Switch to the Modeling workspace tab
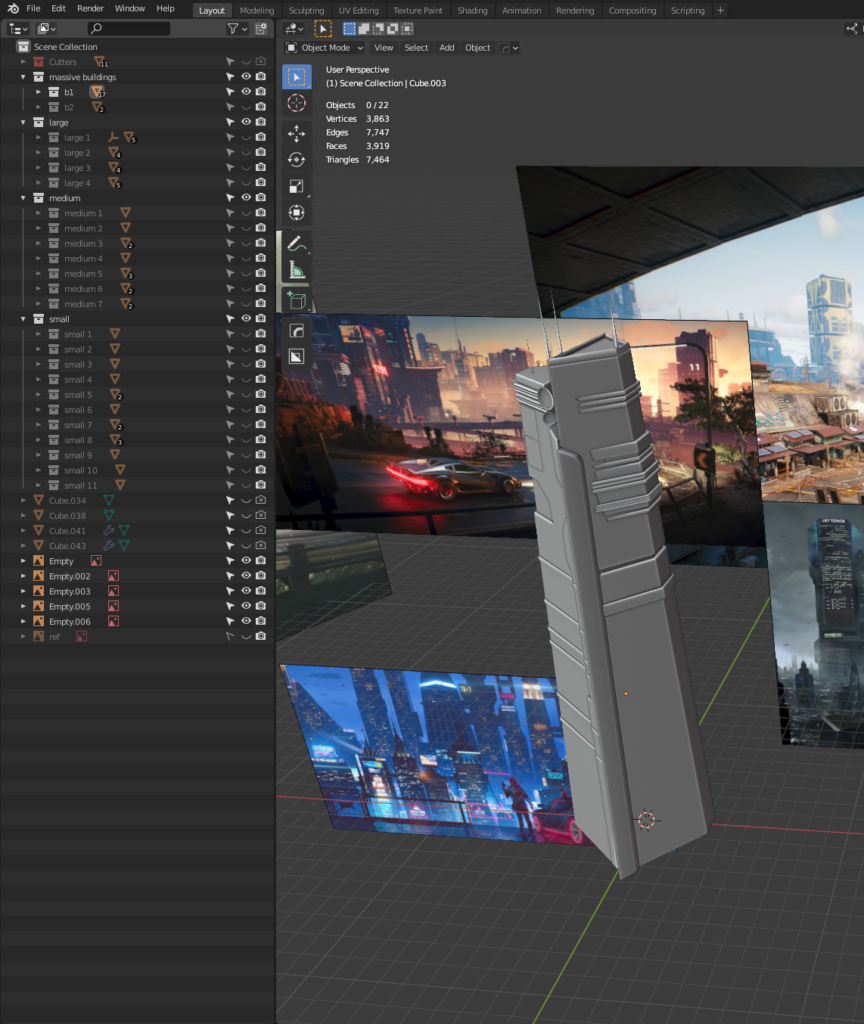Viewport: 864px width, 1024px height. tap(257, 11)
